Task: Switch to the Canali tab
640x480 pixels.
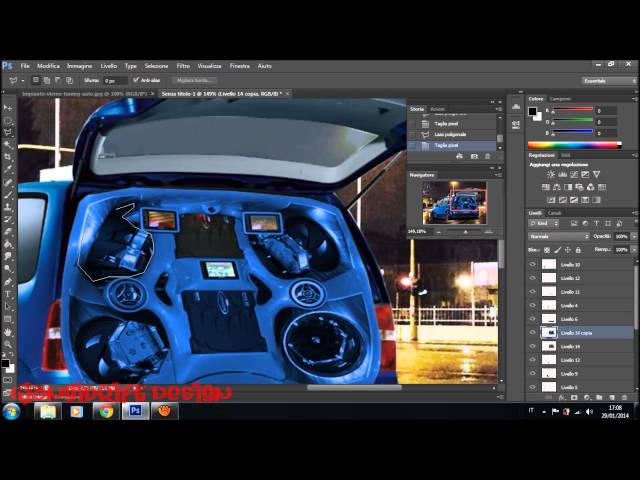Action: tap(554, 213)
